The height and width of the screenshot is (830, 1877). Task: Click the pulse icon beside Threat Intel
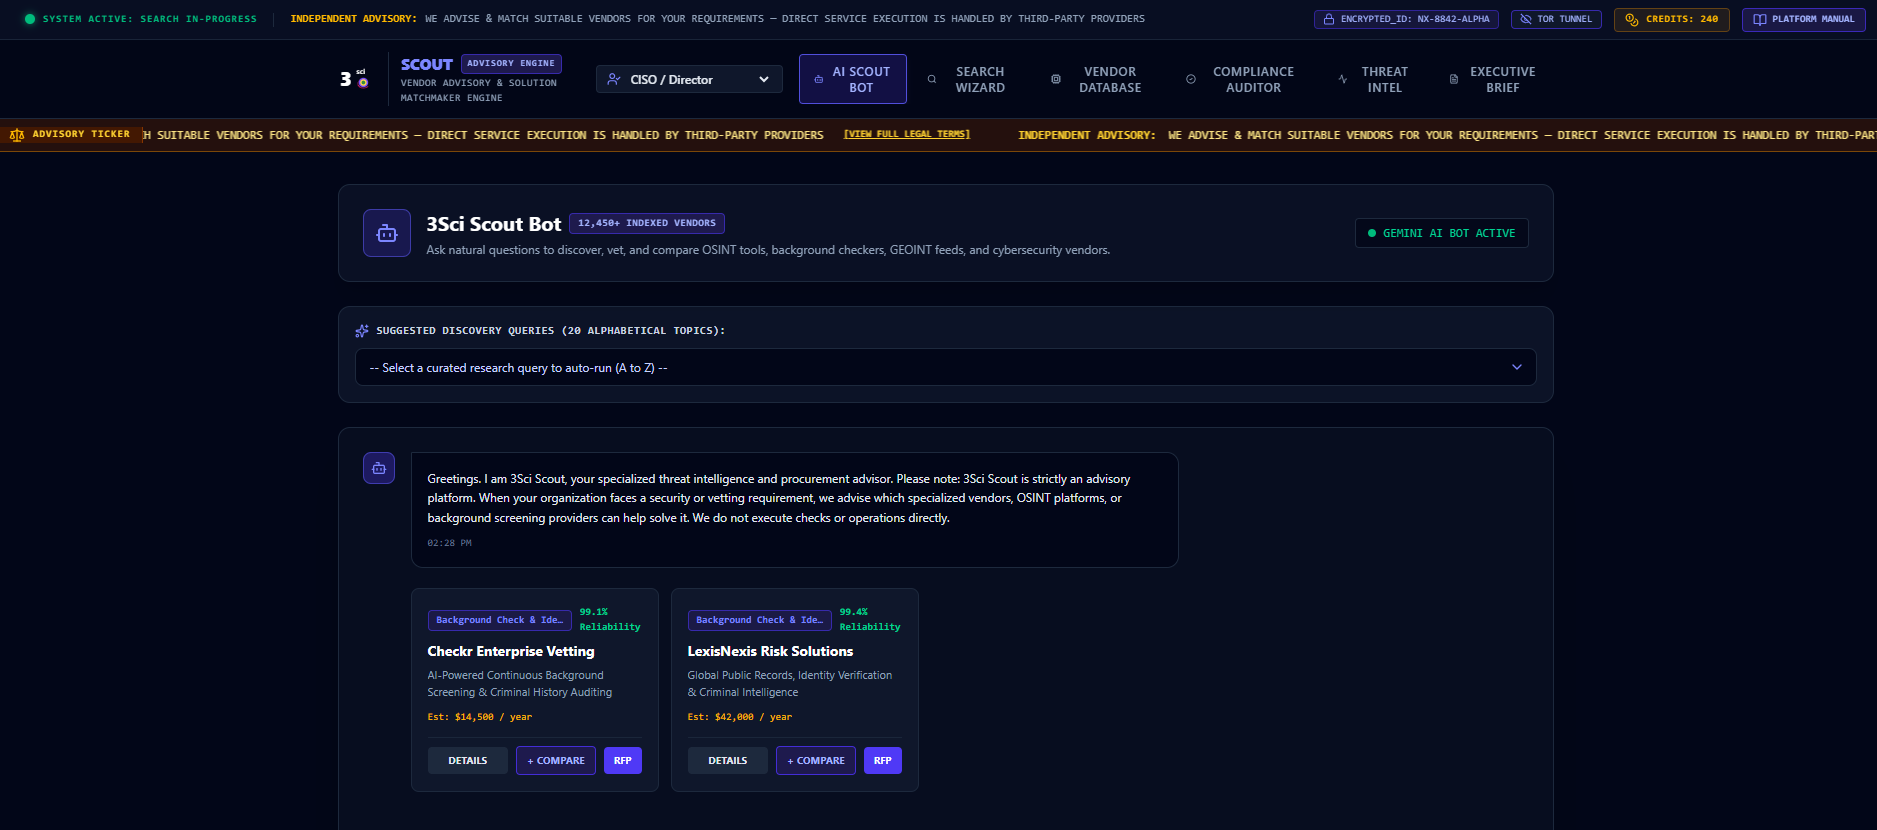[x=1343, y=79]
